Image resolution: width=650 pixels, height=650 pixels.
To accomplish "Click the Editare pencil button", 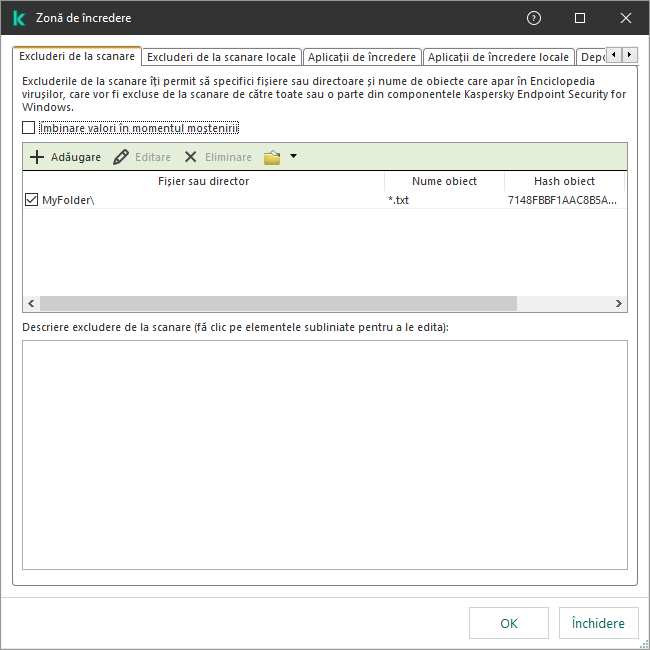I will click(x=142, y=157).
